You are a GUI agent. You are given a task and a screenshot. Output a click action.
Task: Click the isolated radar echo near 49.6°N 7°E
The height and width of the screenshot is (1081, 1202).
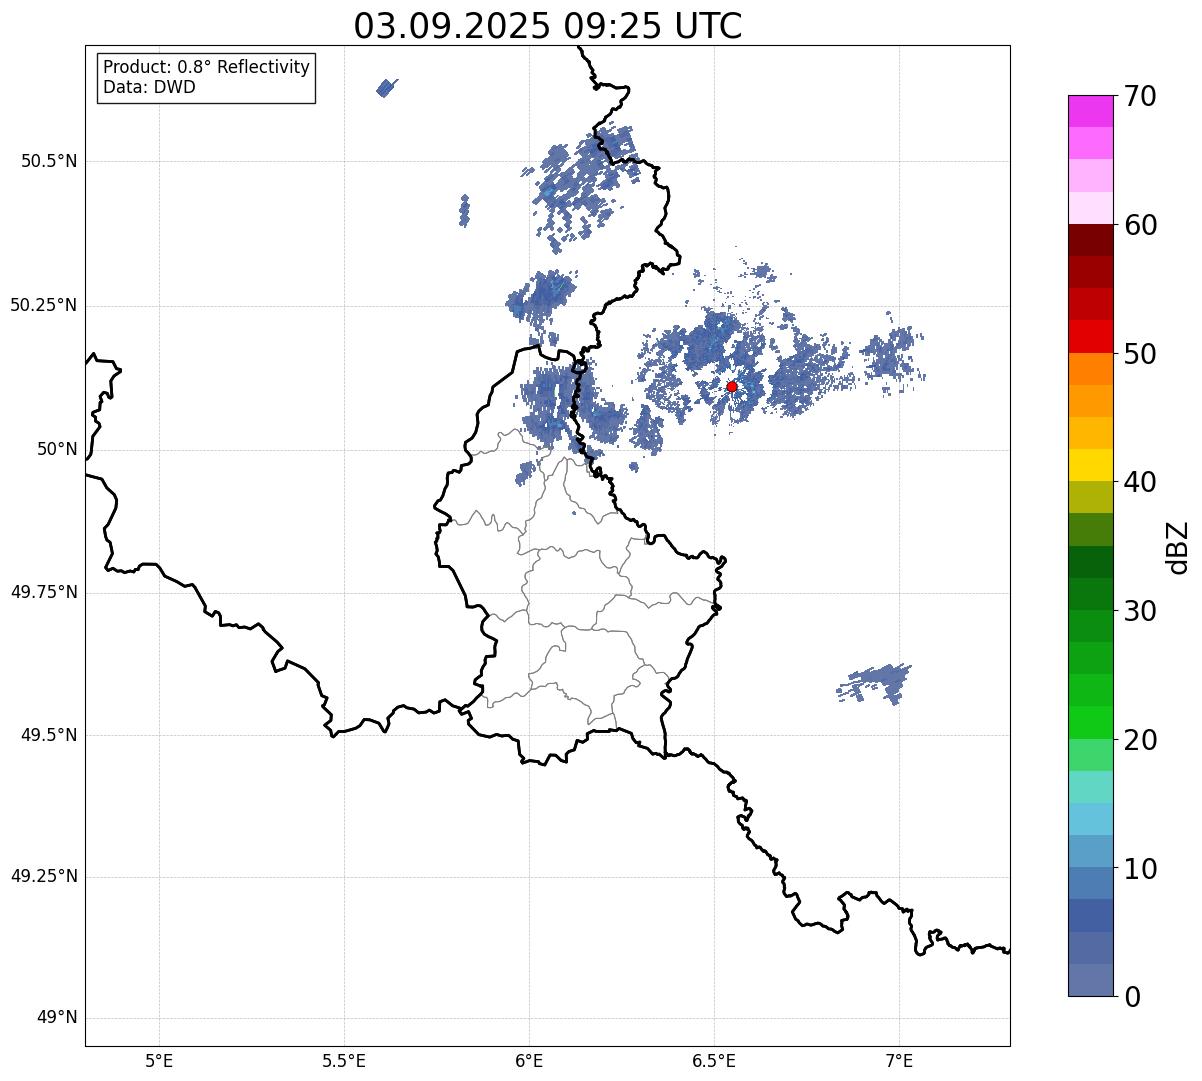pyautogui.click(x=876, y=683)
